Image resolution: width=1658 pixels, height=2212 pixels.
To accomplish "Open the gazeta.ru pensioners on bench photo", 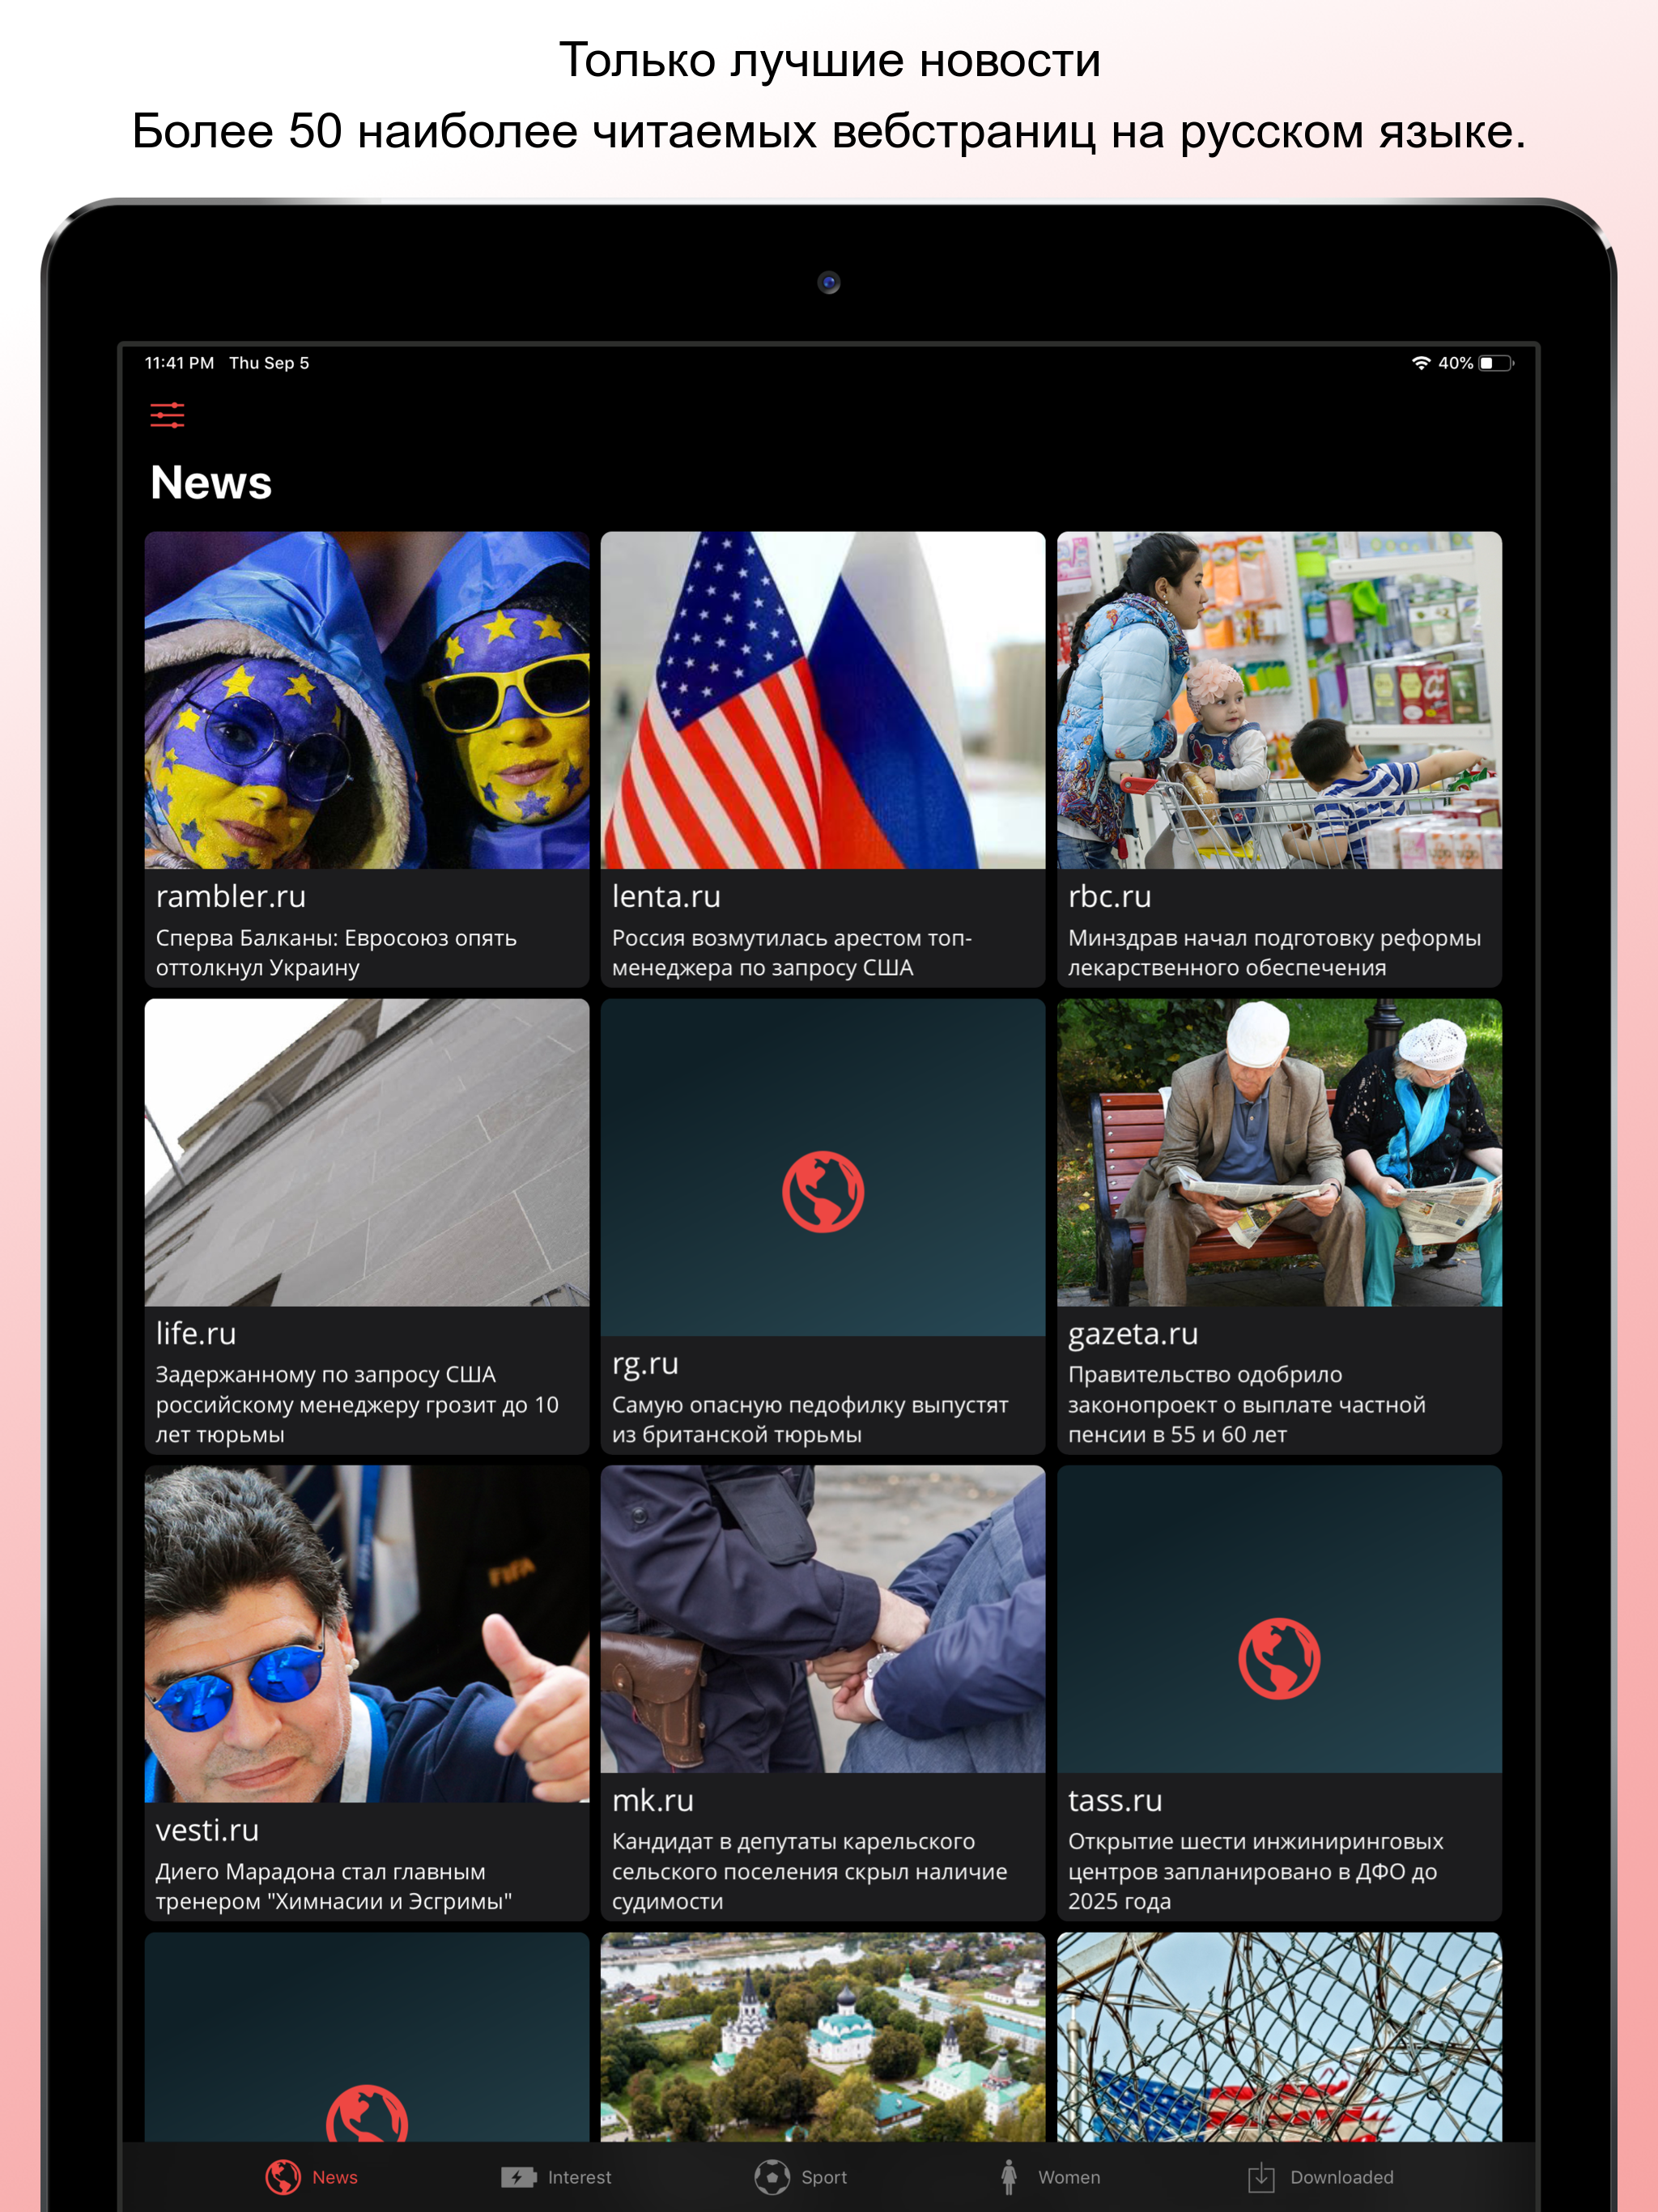I will coord(1279,1152).
